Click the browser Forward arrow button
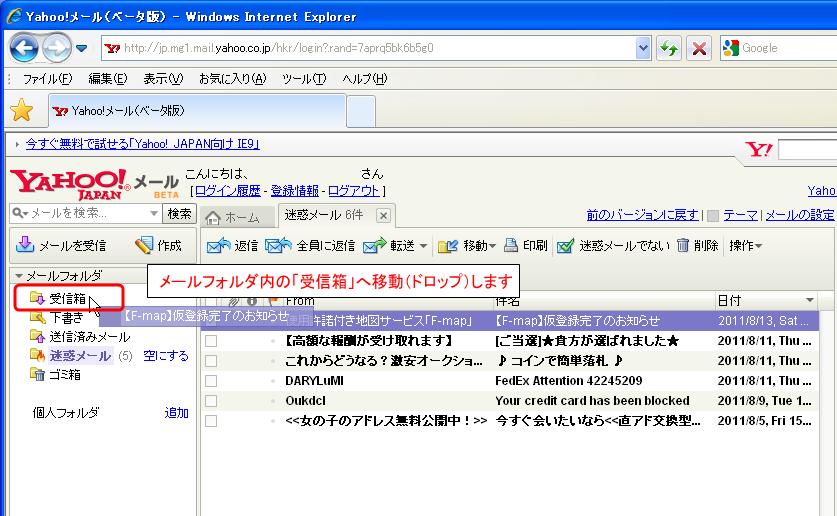Image resolution: width=837 pixels, height=516 pixels. pos(57,48)
